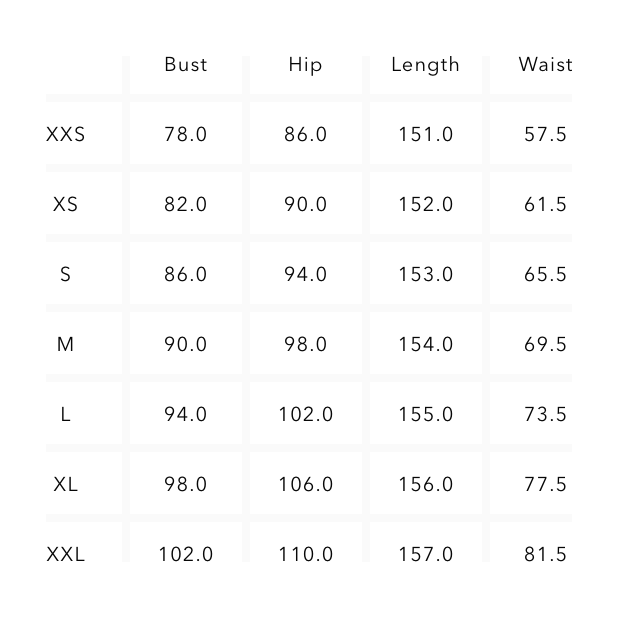618x618 pixels.
Task: Select the XL size row label
Action: point(66,484)
